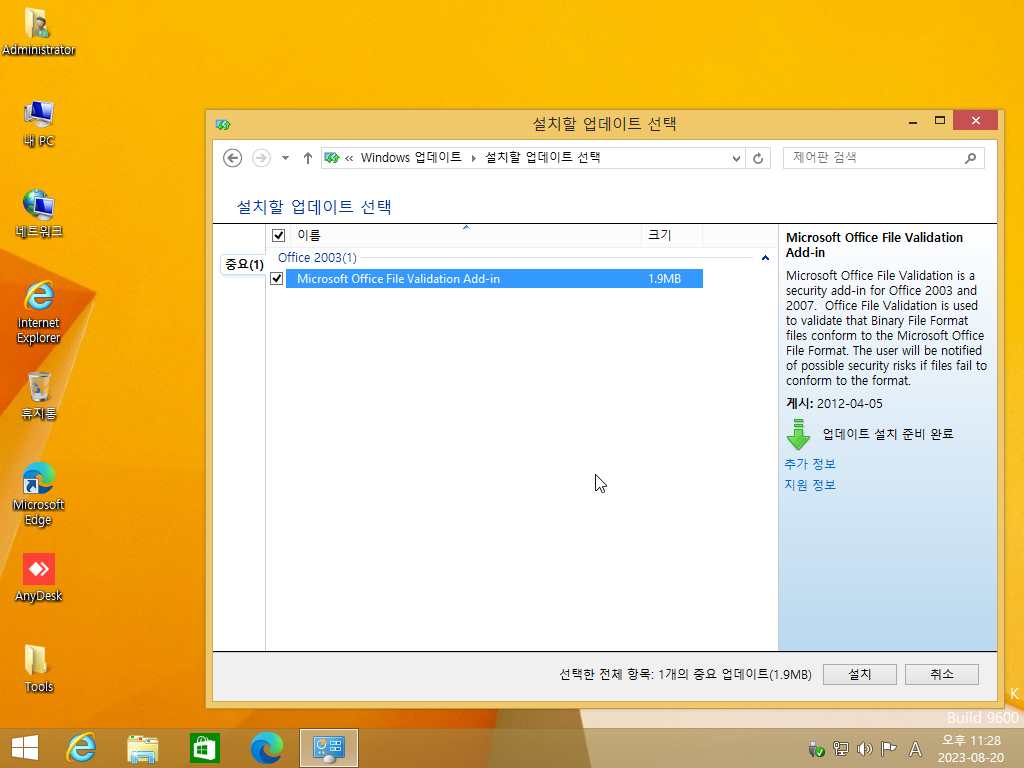Viewport: 1024px width, 768px height.
Task: Sort by the 크기 column header
Action: [x=672, y=235]
